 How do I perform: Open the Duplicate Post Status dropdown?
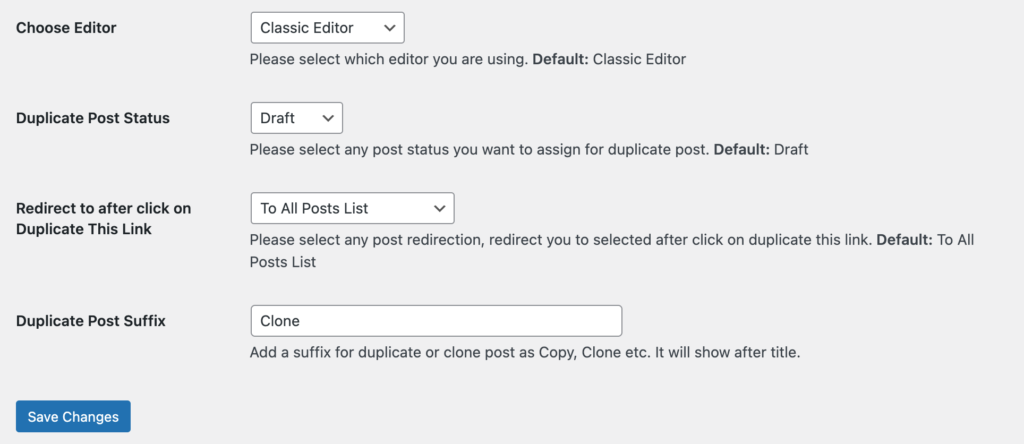pos(296,118)
